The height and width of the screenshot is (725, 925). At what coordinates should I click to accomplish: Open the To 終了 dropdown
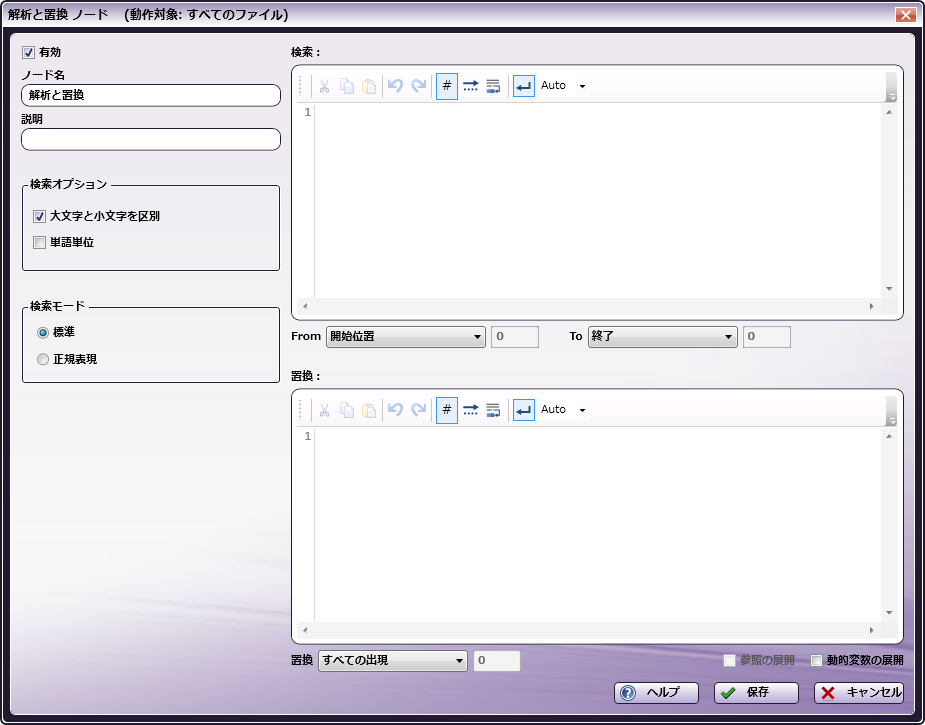(x=662, y=337)
